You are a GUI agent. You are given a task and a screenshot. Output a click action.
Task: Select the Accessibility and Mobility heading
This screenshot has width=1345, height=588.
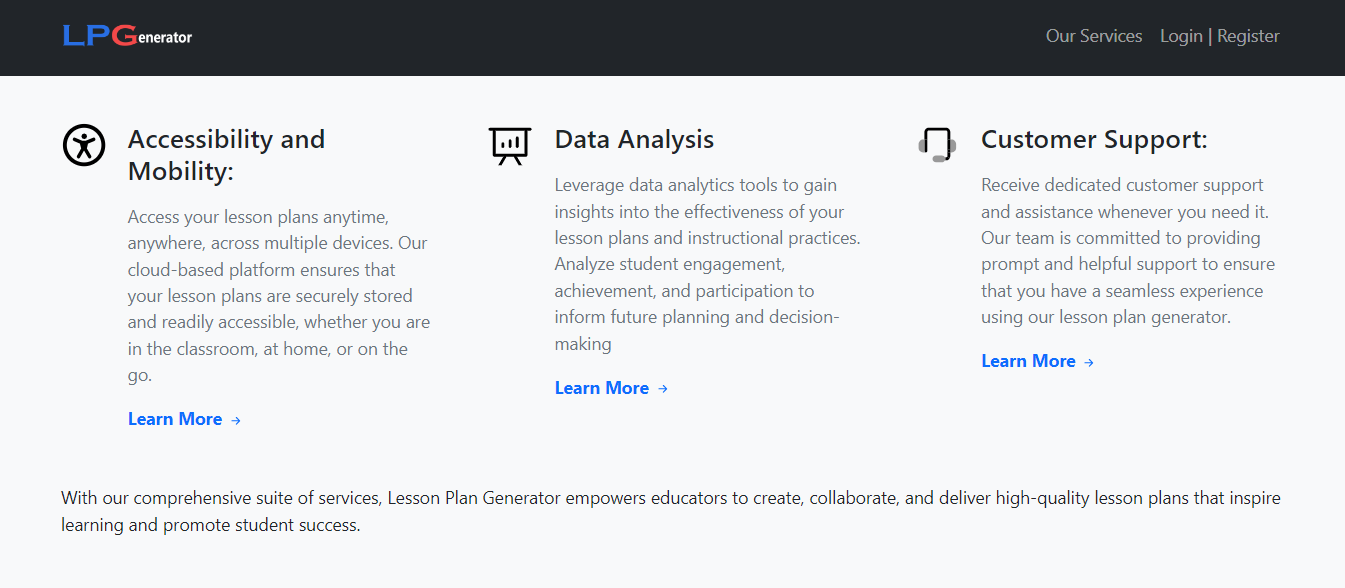(x=227, y=155)
